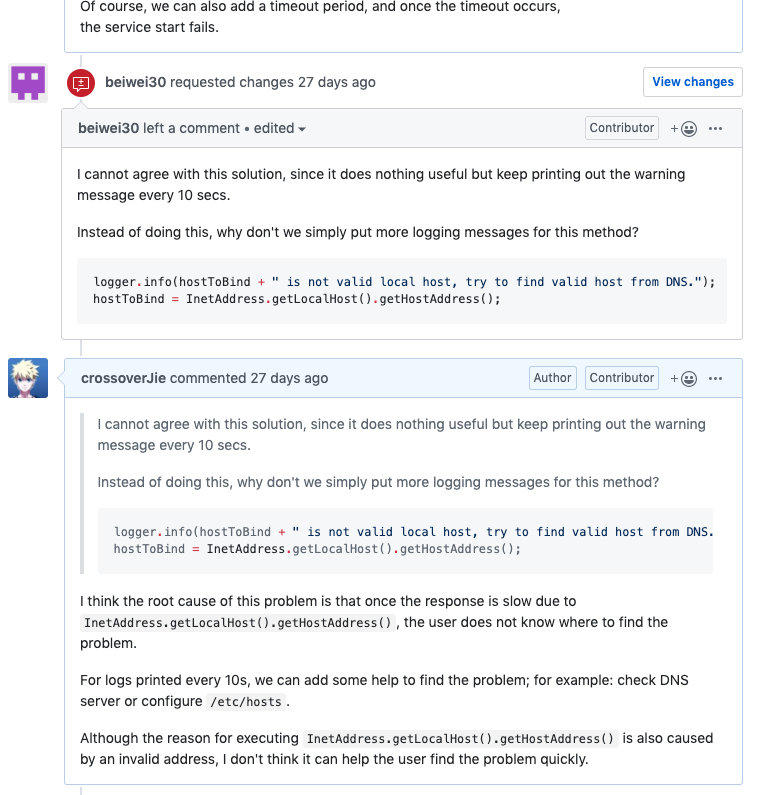Image resolution: width=766 pixels, height=795 pixels.
Task: Open crossoverJie username link
Action: [x=124, y=378]
